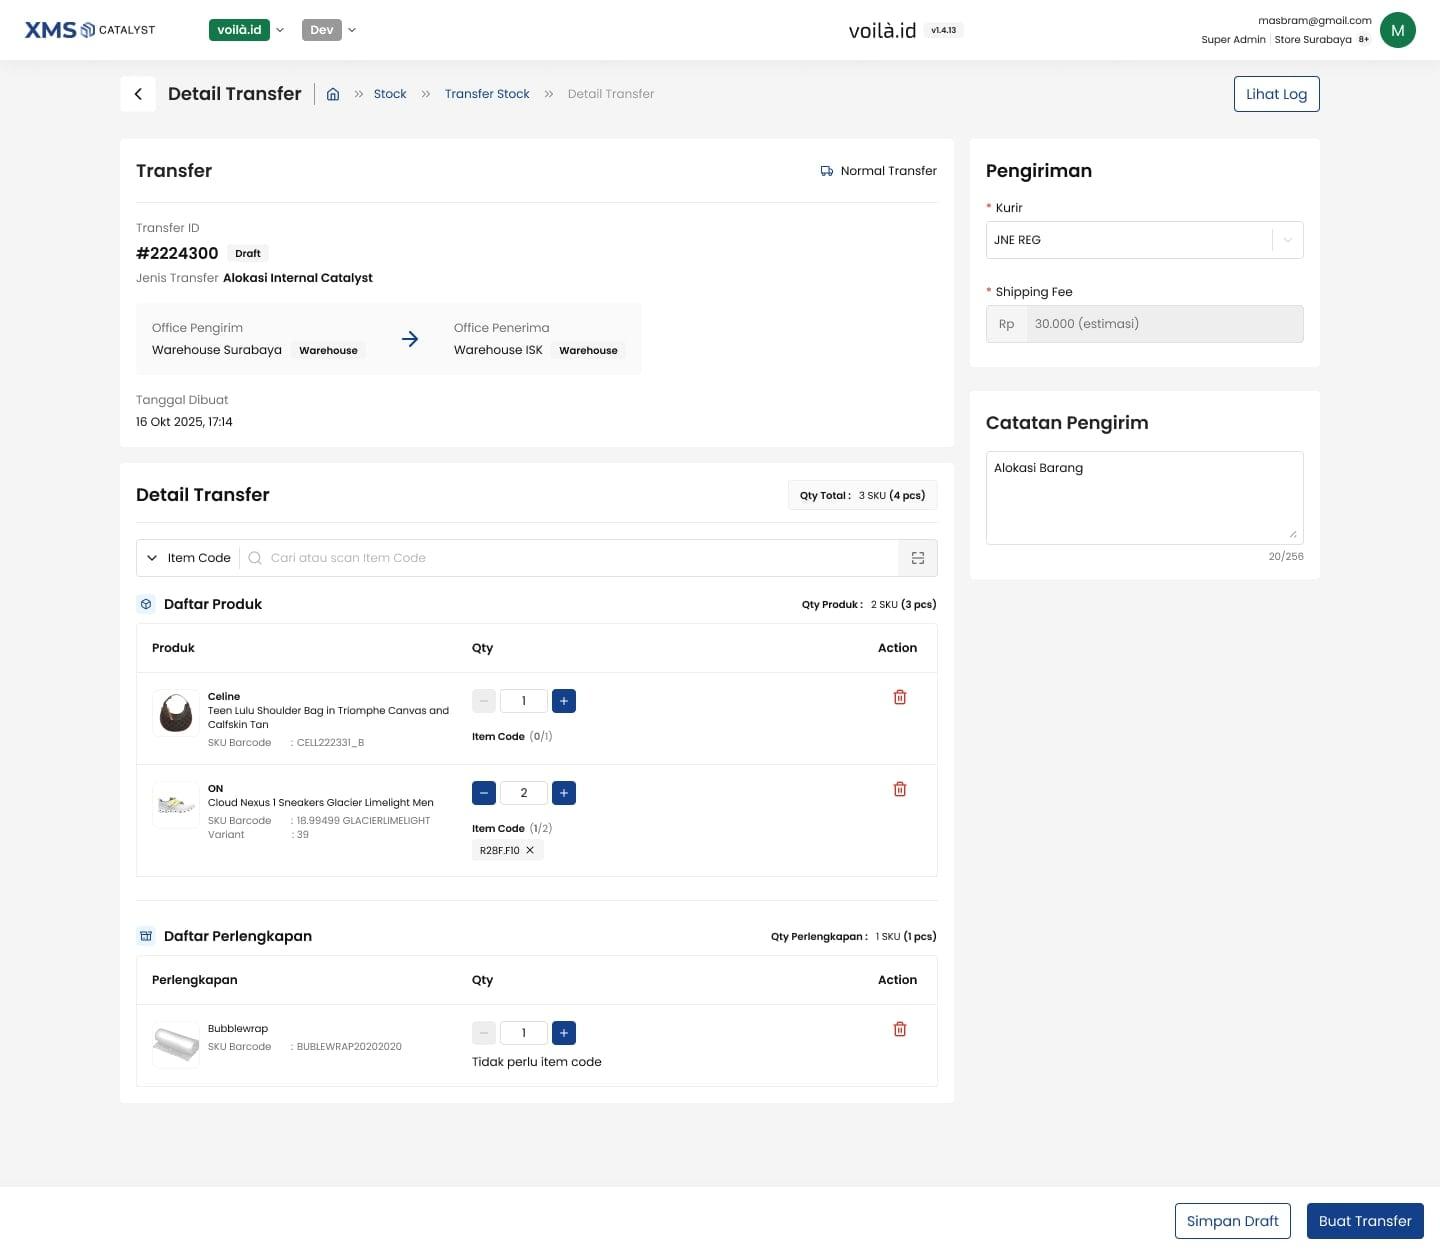Delete the ON Cloud Nexus sneakers row
The height and width of the screenshot is (1255, 1440).
pos(900,789)
